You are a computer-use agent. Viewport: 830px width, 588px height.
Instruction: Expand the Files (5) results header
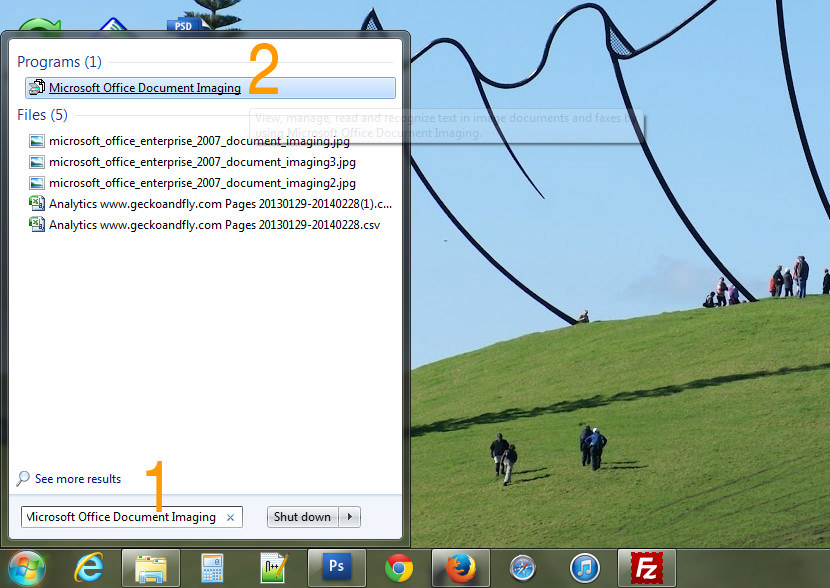(42, 115)
